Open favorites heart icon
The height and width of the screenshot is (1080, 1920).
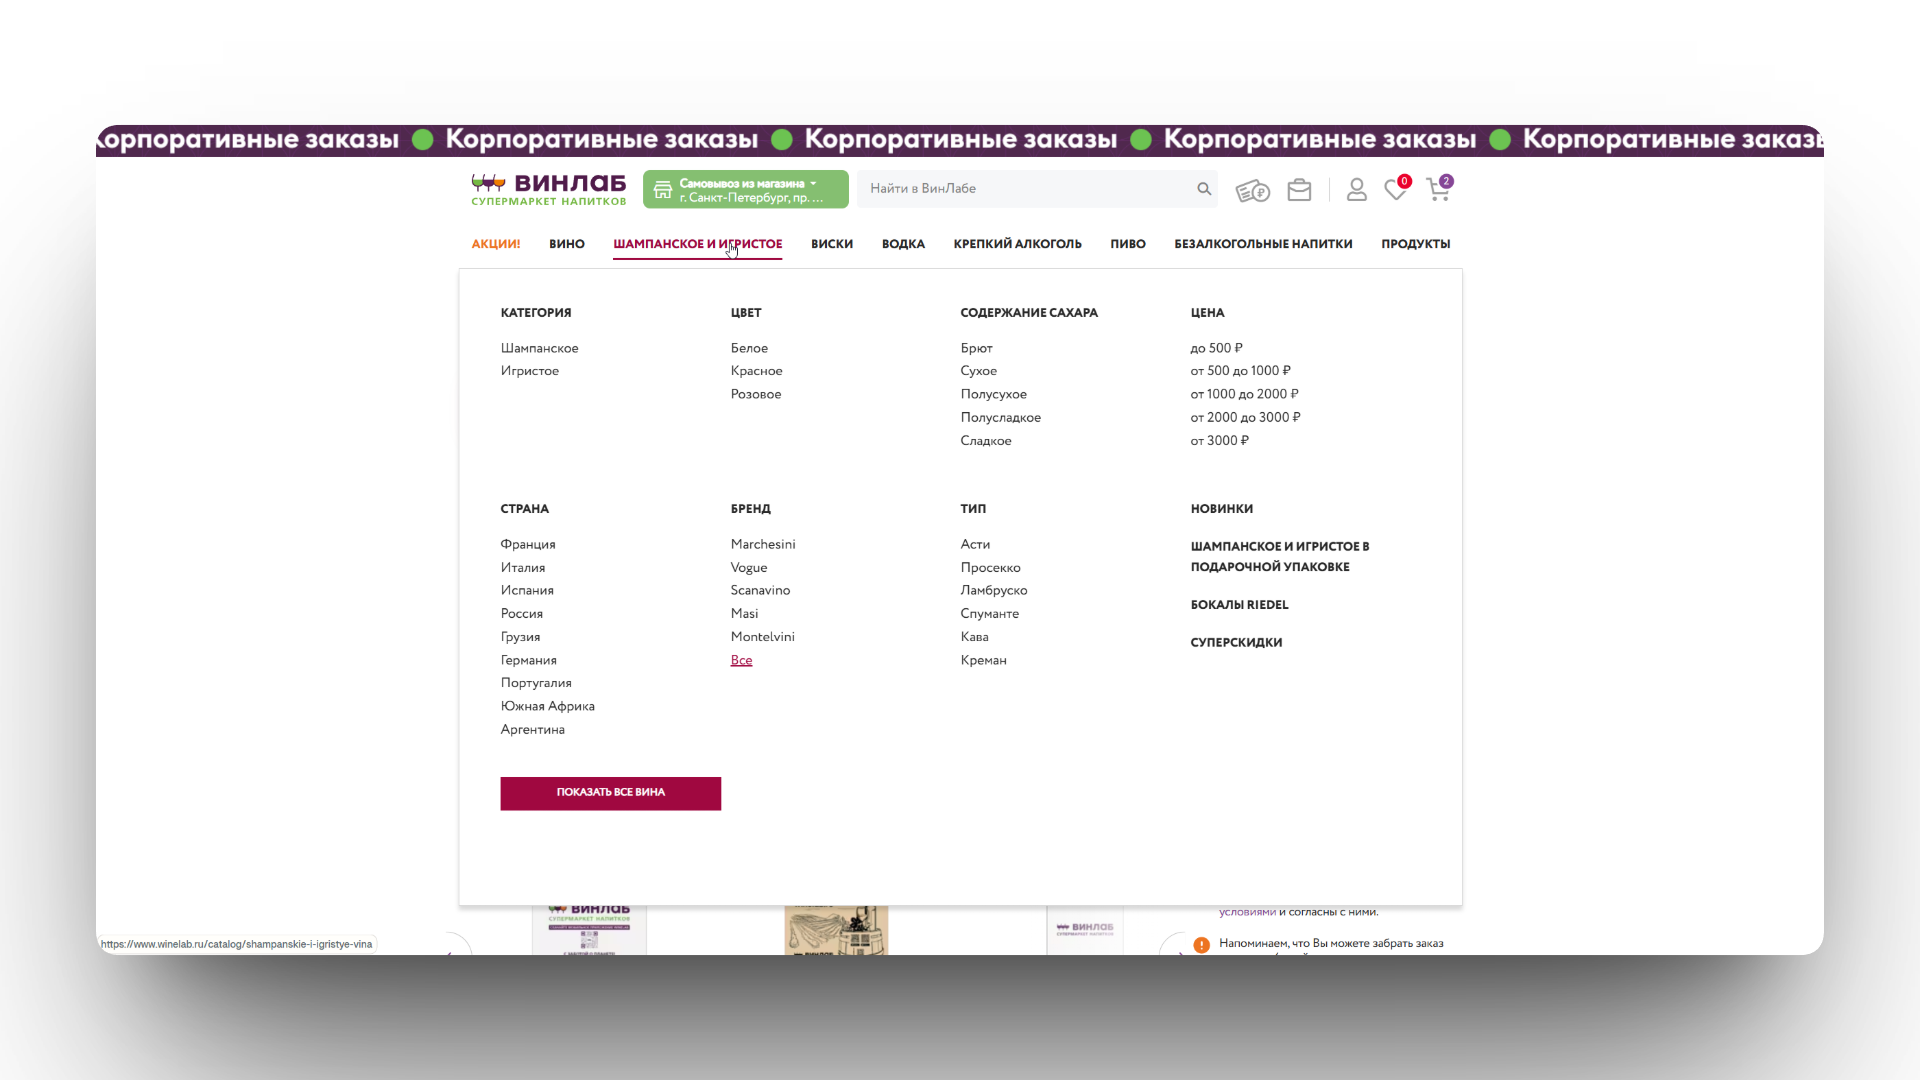(x=1395, y=190)
